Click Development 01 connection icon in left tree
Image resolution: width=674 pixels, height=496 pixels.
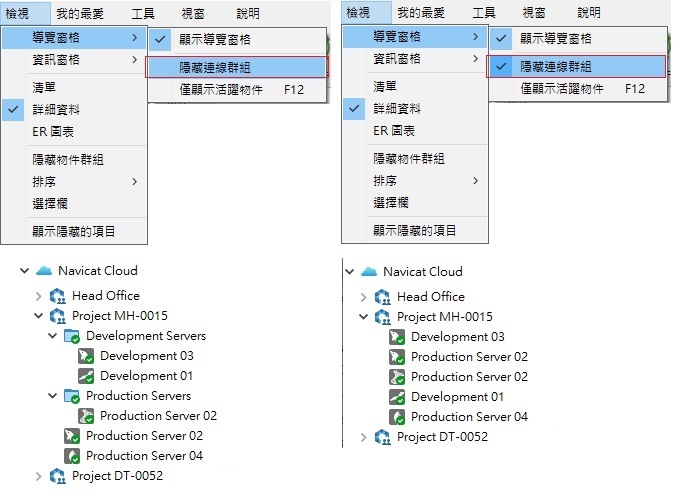(x=86, y=376)
